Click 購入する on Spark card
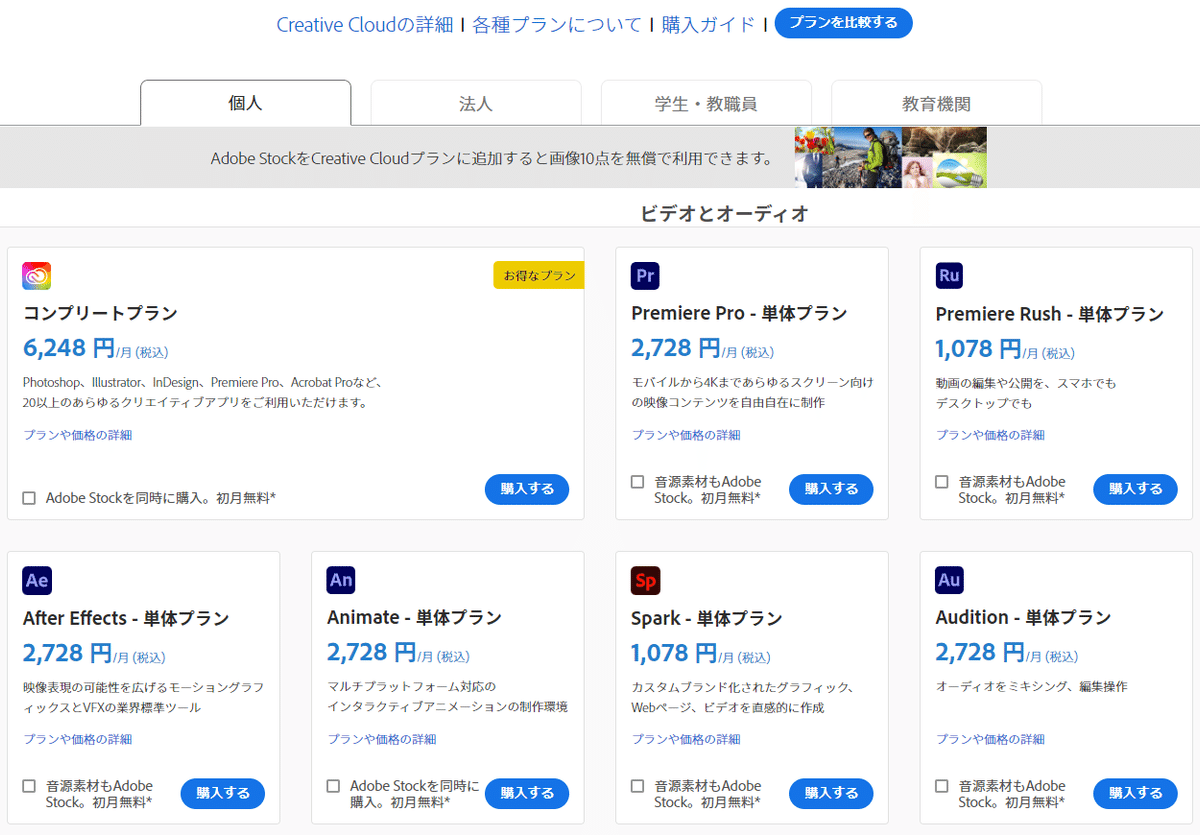Screen dimensions: 1200x835 point(831,793)
